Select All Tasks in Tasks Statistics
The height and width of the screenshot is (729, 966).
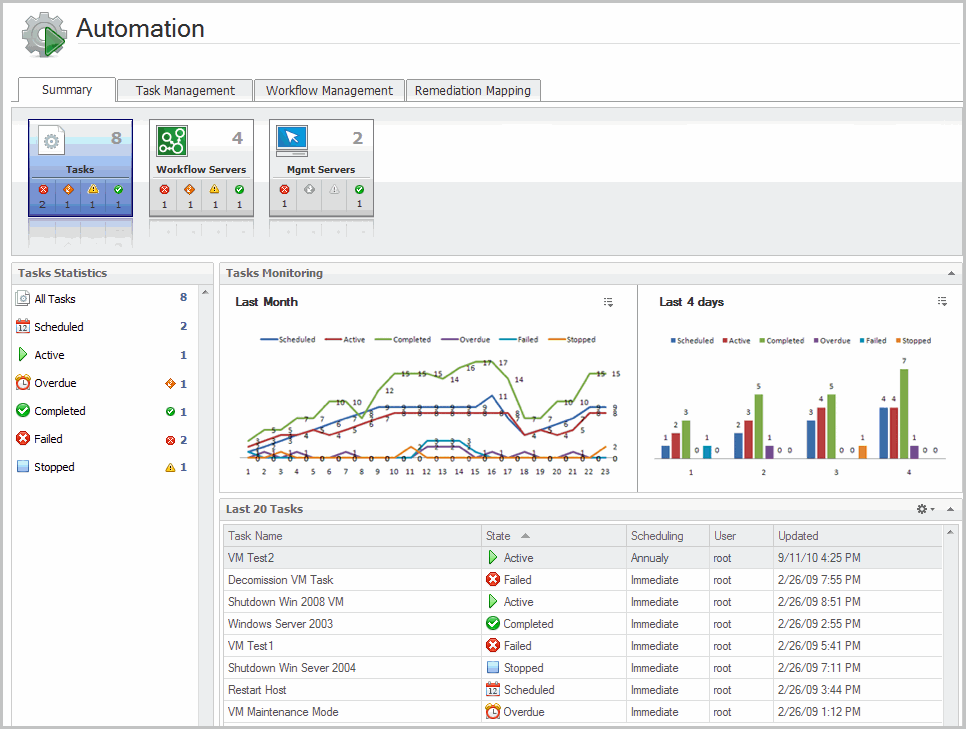point(54,299)
